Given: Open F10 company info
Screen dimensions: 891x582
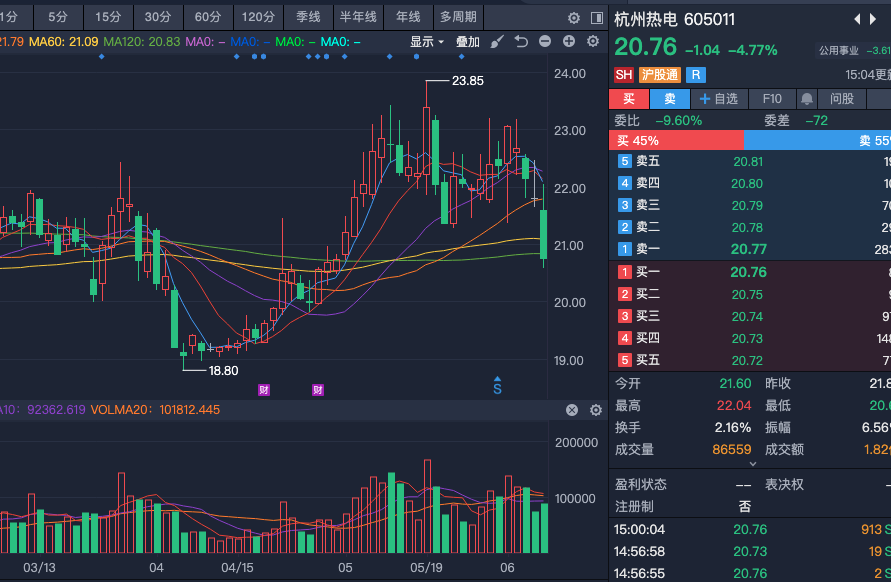Looking at the screenshot, I should click(x=772, y=99).
